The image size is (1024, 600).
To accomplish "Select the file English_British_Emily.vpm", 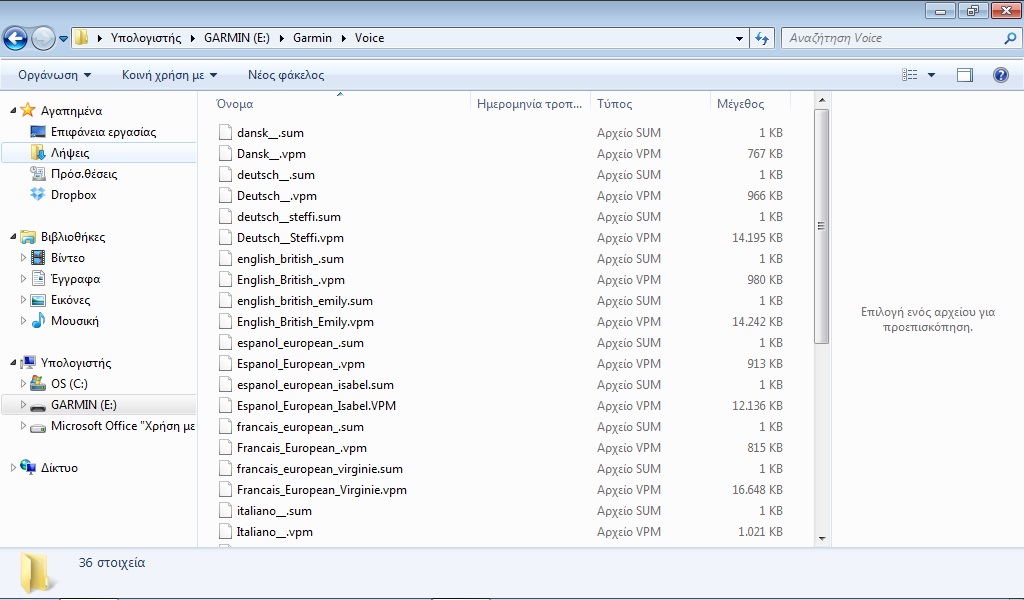I will pos(305,322).
